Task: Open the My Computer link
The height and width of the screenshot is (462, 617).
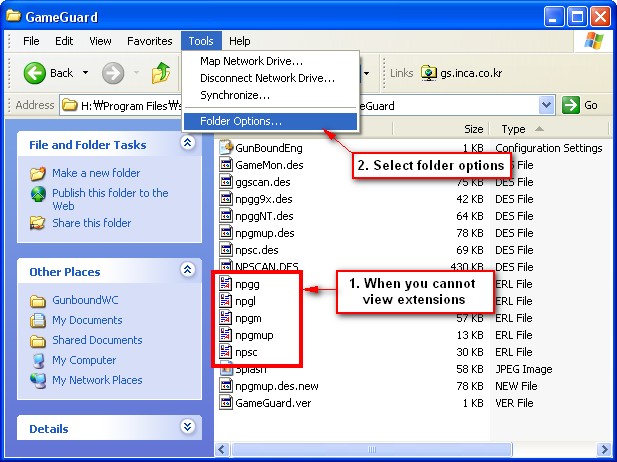Action: click(x=84, y=360)
